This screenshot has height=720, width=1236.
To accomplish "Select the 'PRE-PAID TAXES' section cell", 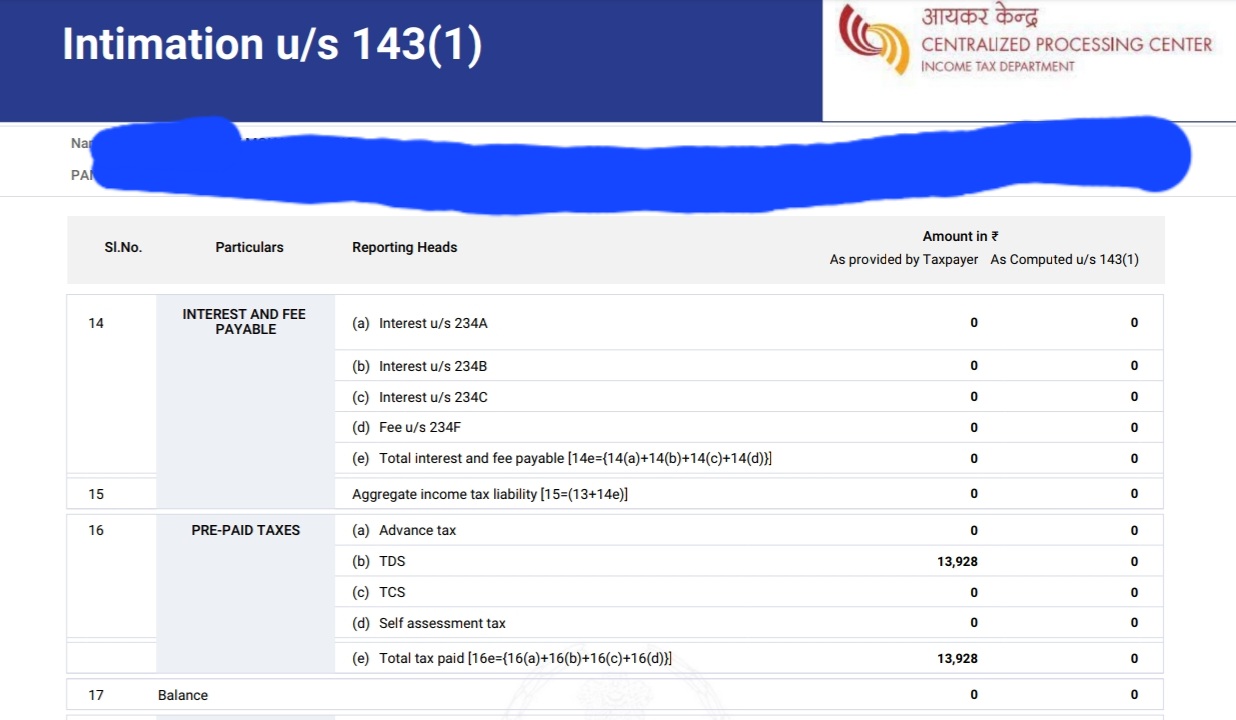I will pos(245,530).
